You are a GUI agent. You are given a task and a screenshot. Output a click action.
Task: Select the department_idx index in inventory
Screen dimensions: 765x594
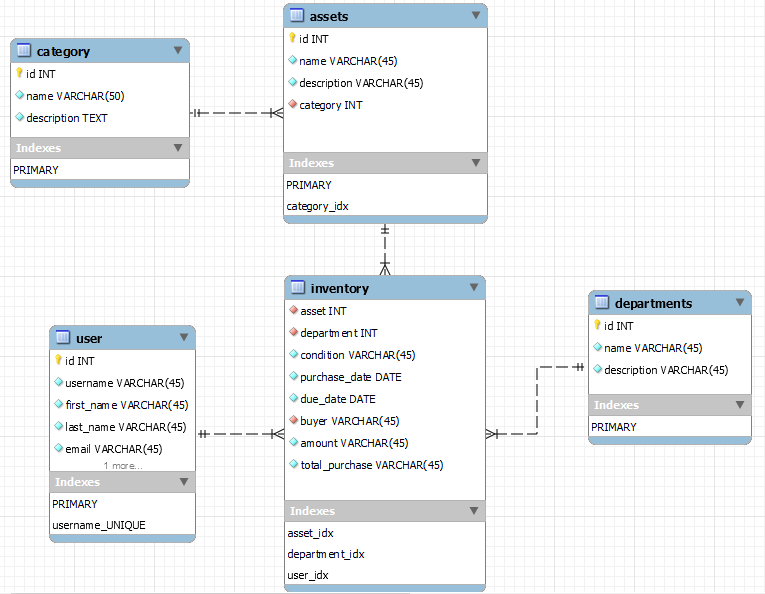click(325, 554)
